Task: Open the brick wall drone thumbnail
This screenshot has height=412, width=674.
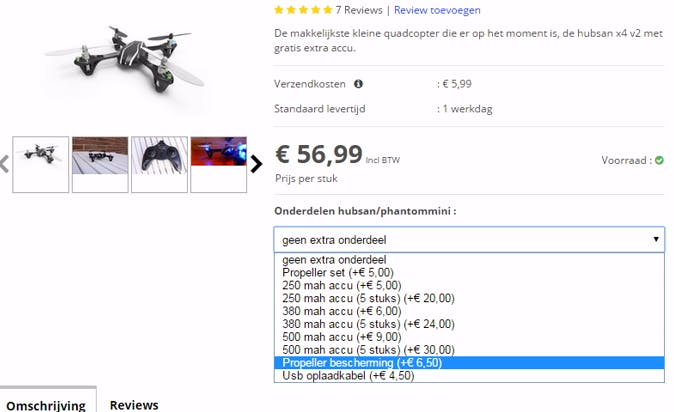Action: 100,164
